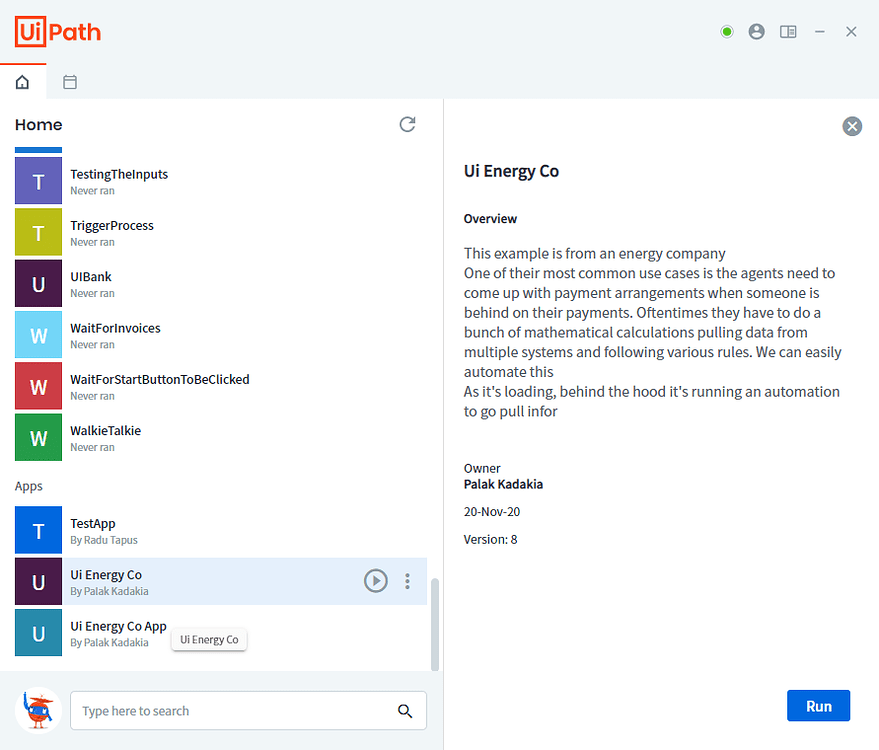Click the TestingTheInputs purple T tile
This screenshot has width=879, height=750.
click(38, 180)
